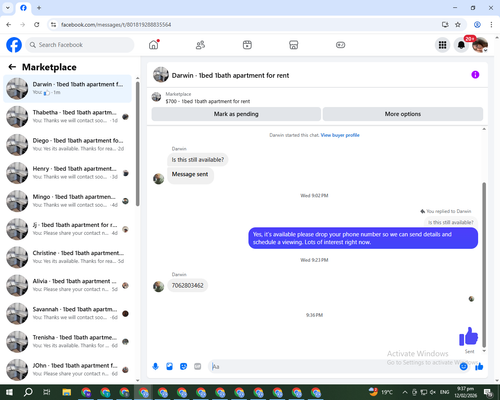Open Windows taskbar search
Viewport: 500px width, 400px height.
click(x=28, y=392)
